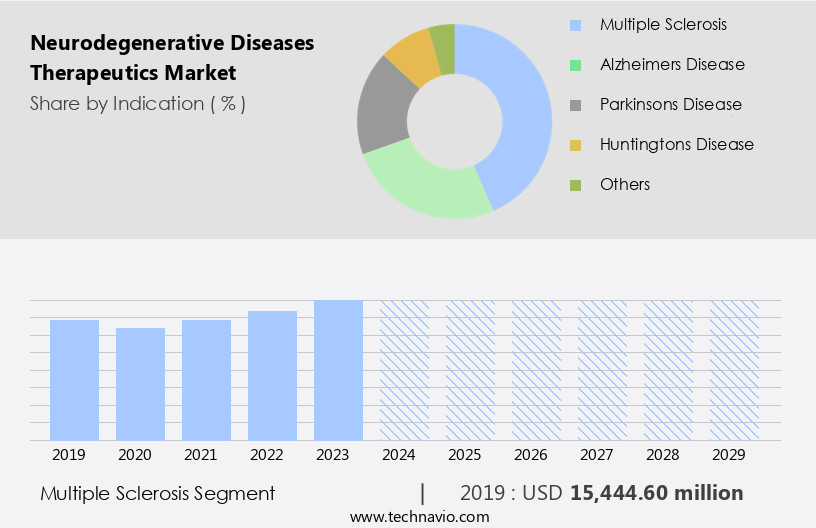This screenshot has width=816, height=528.
Task: Open the www.technavio.com link
Action: pyautogui.click(x=419, y=516)
